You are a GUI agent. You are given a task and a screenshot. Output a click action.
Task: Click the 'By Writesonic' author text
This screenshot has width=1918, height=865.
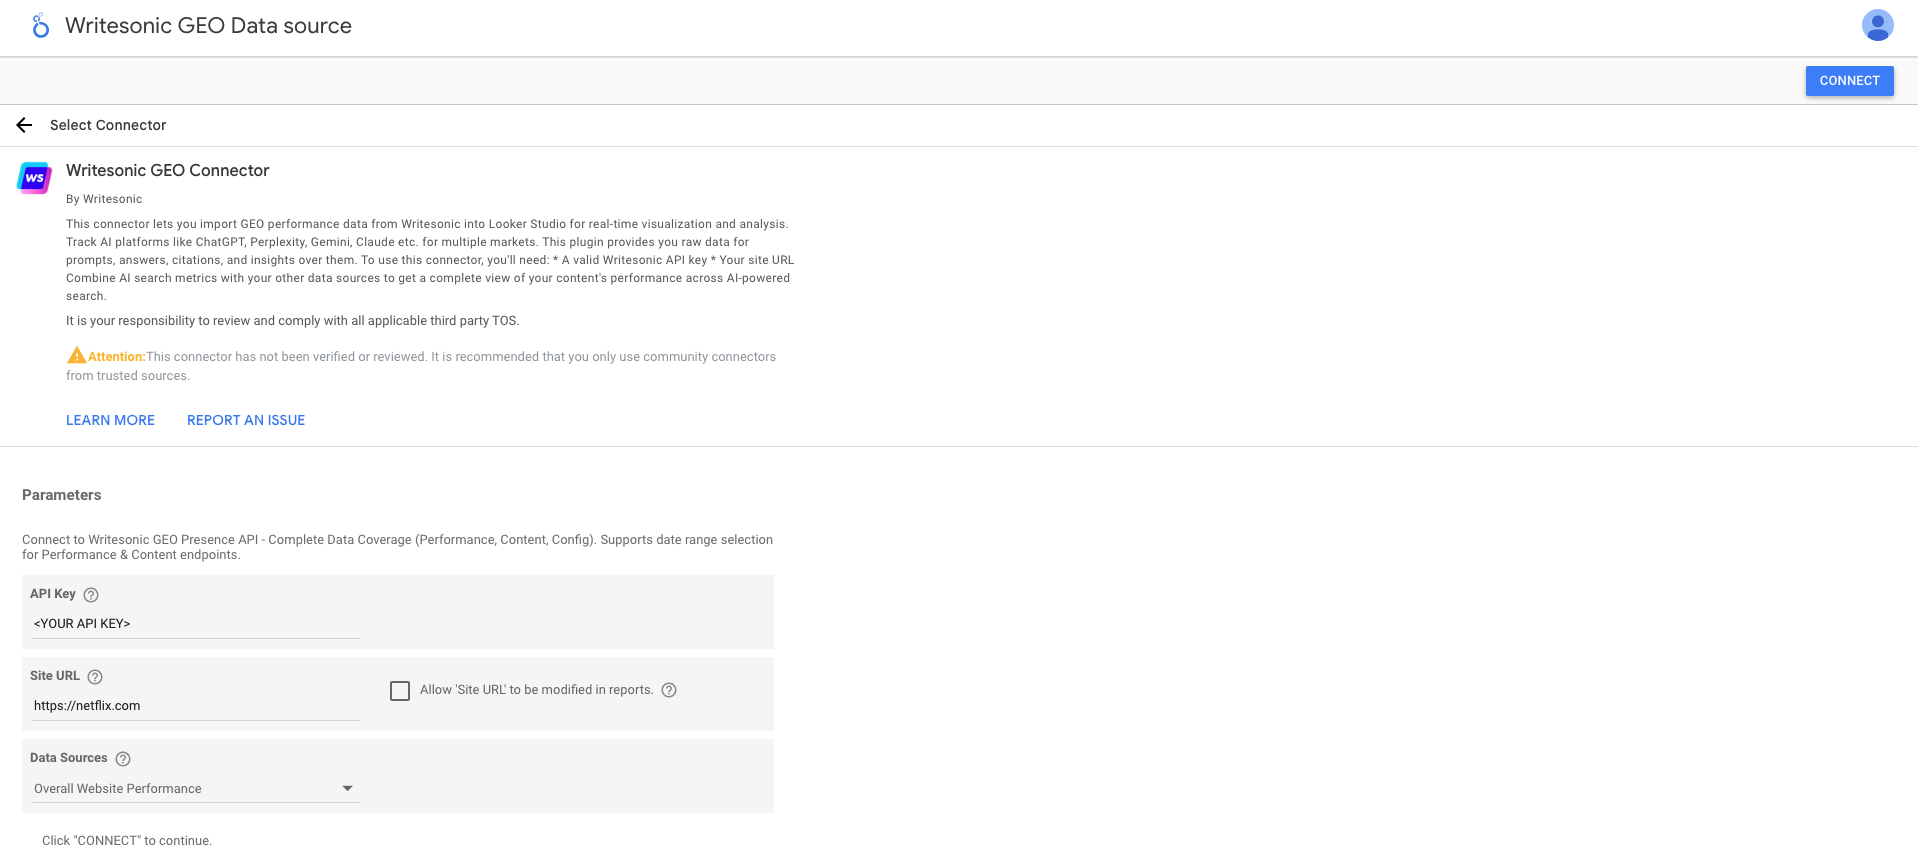(x=104, y=199)
